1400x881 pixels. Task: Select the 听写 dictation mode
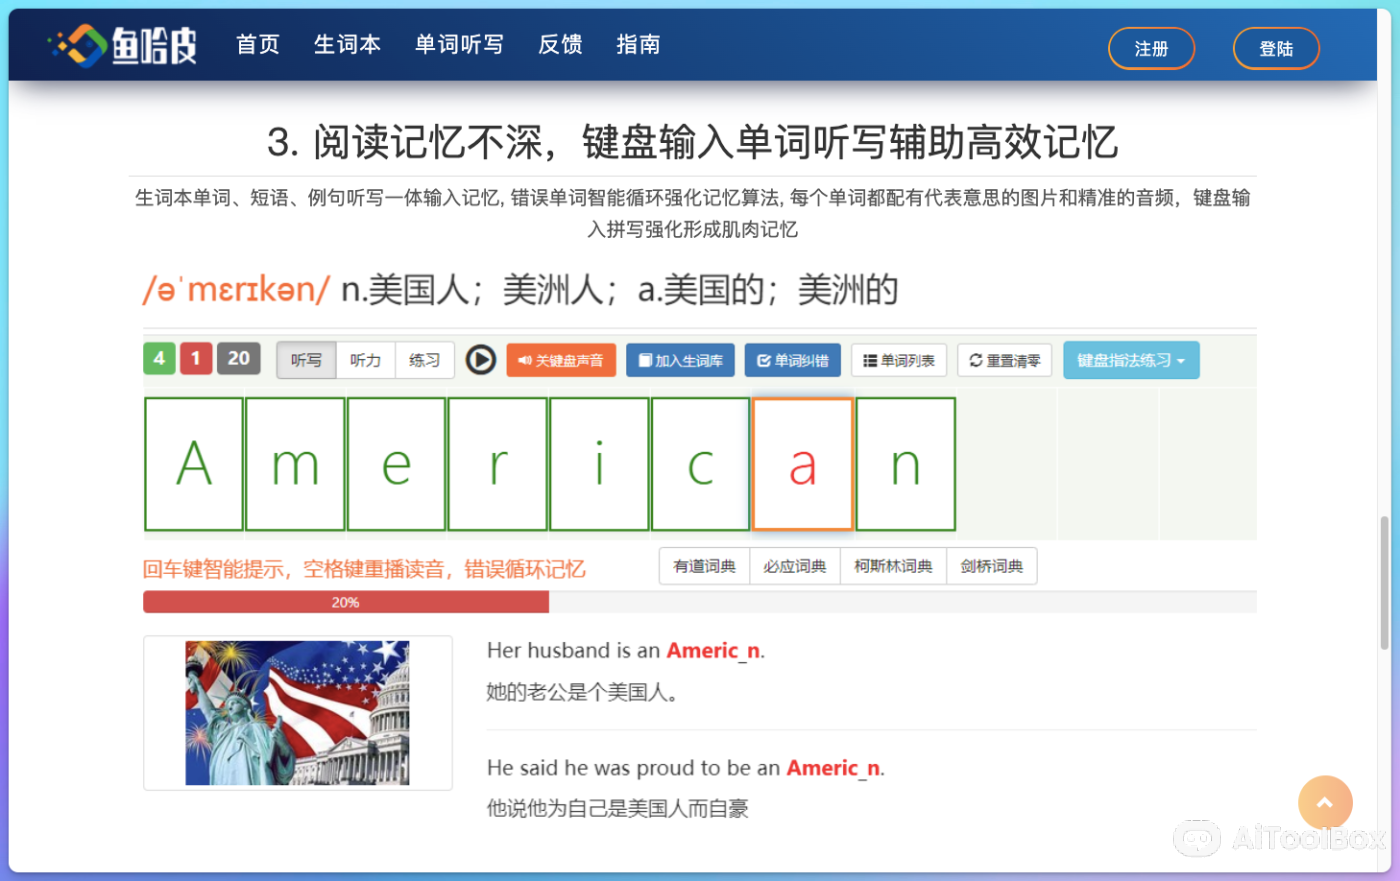tap(306, 360)
